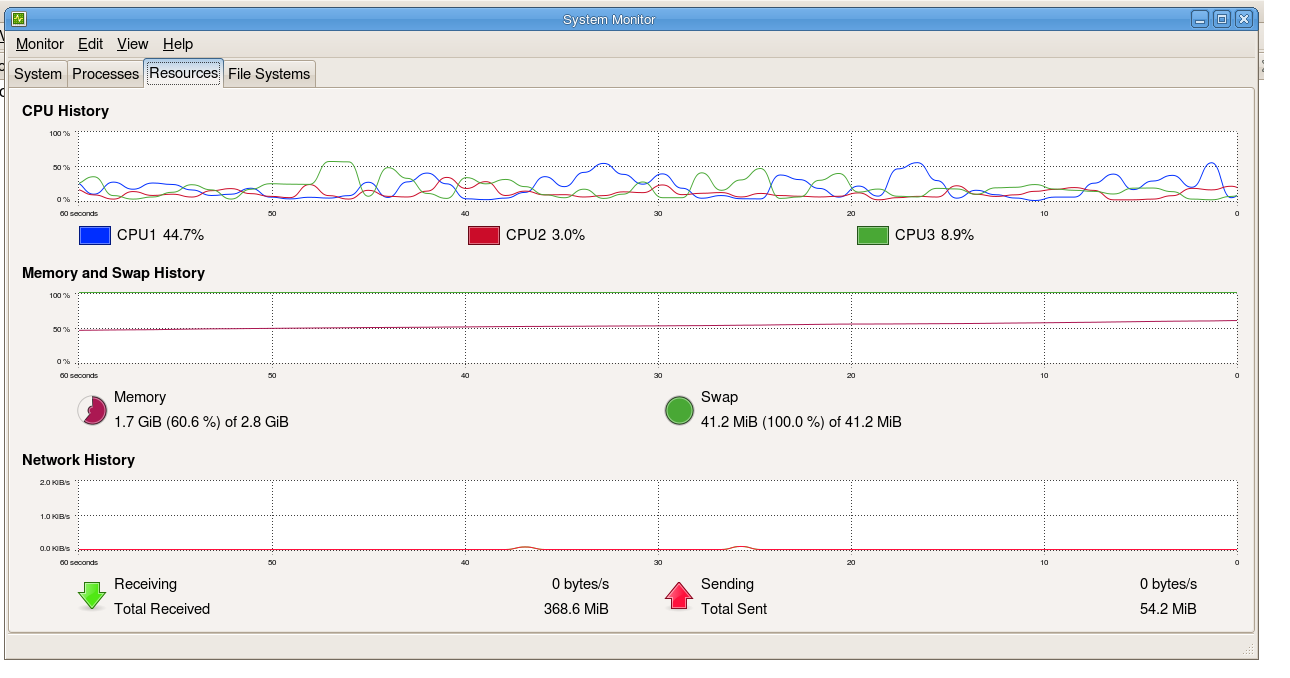Image resolution: width=1290 pixels, height=678 pixels.
Task: Open the View menu
Action: (132, 44)
